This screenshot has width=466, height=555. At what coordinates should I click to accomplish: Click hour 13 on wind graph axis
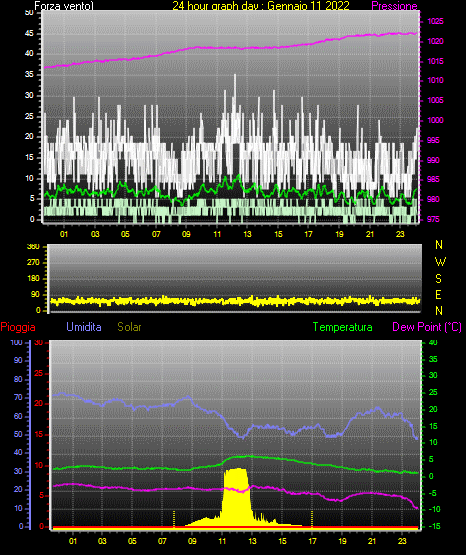[x=247, y=234]
